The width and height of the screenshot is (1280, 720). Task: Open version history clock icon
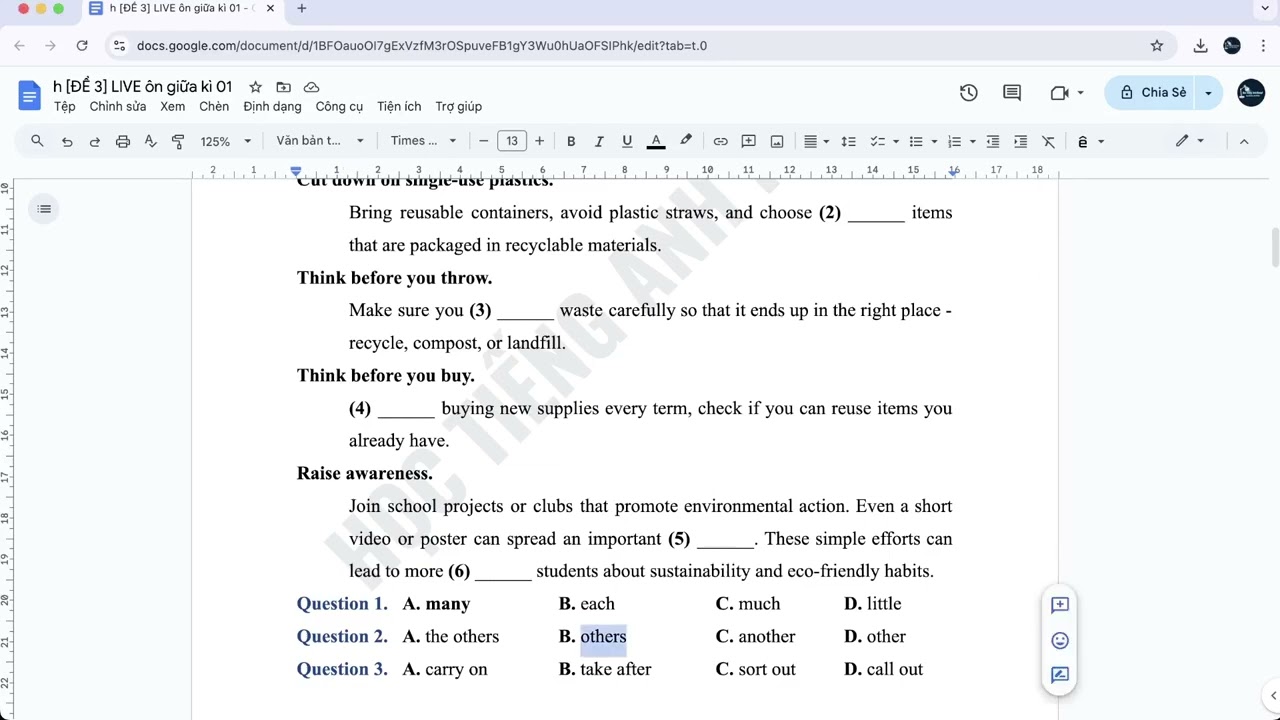coord(968,92)
